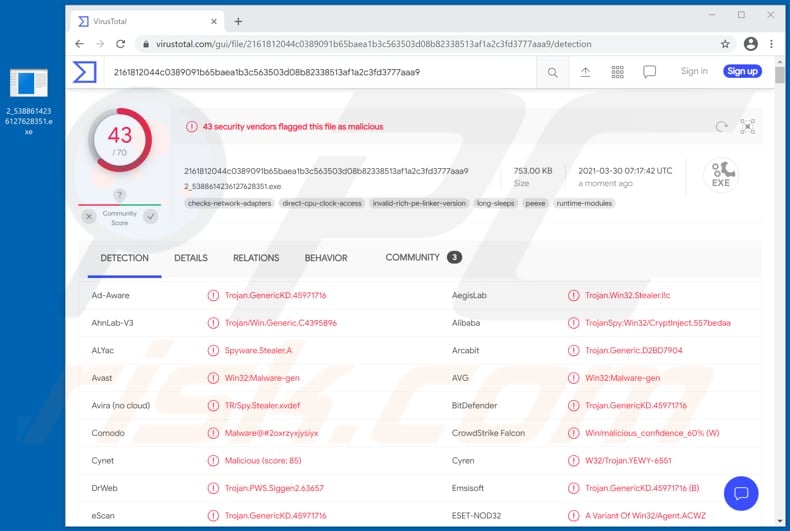This screenshot has height=531, width=790.
Task: Click Trojan.Generic.D2BD7904 detection text
Action: pyautogui.click(x=634, y=350)
